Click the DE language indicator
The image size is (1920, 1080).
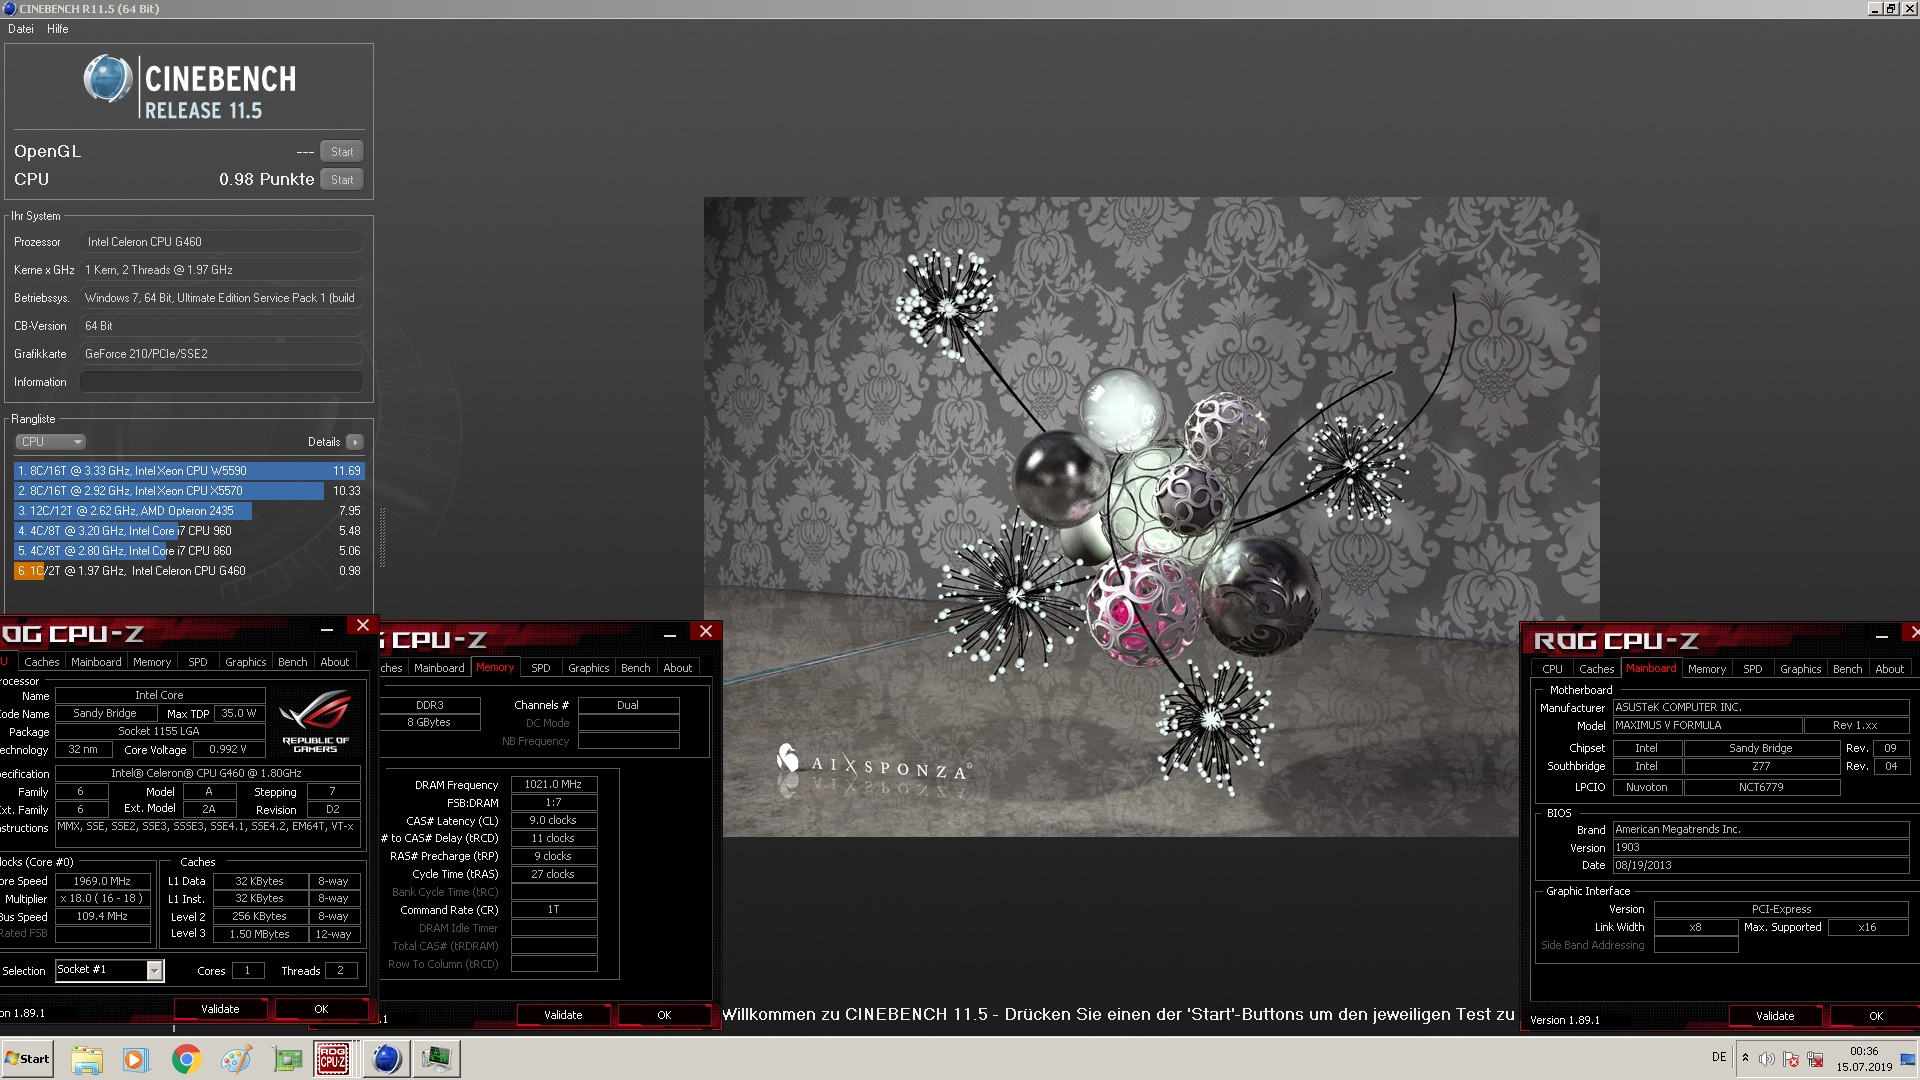pos(1719,1057)
